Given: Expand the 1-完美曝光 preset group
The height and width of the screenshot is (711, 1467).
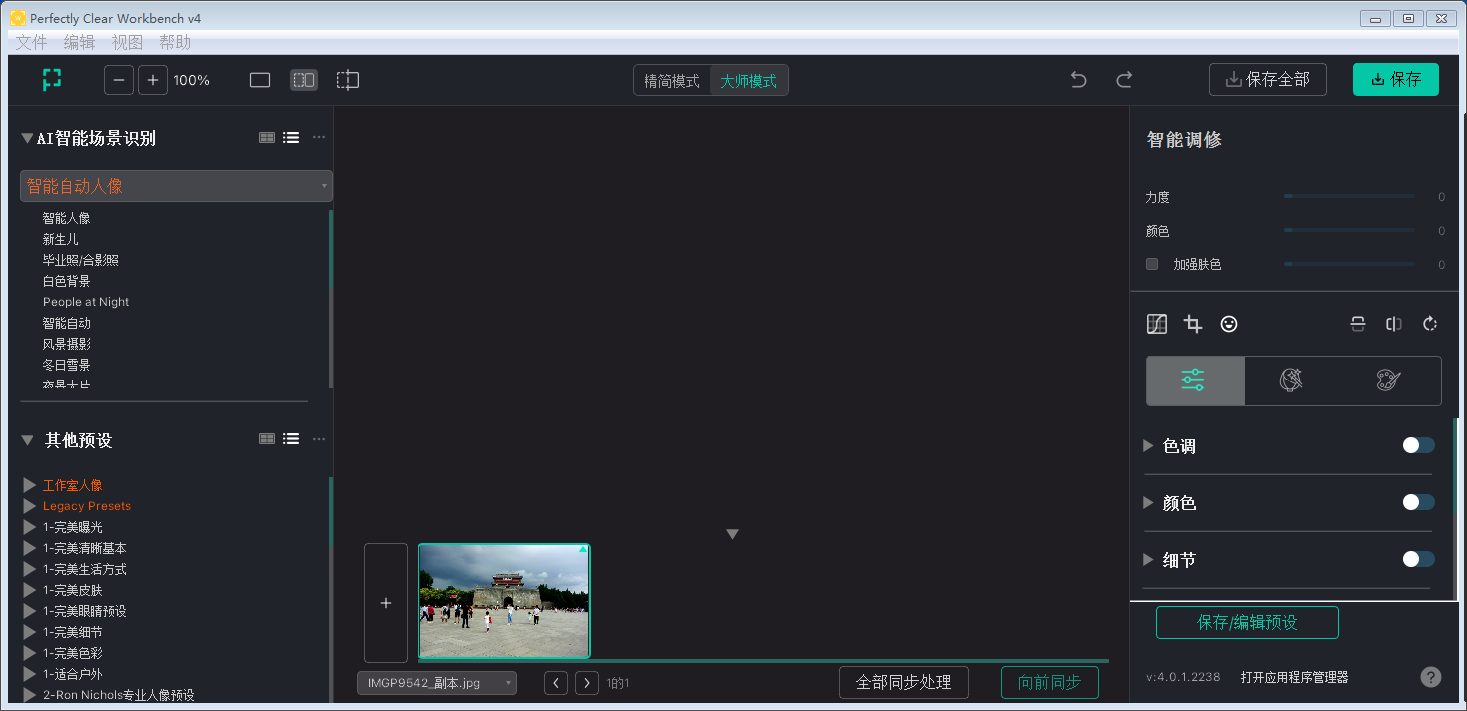Looking at the screenshot, I should pyautogui.click(x=30, y=527).
